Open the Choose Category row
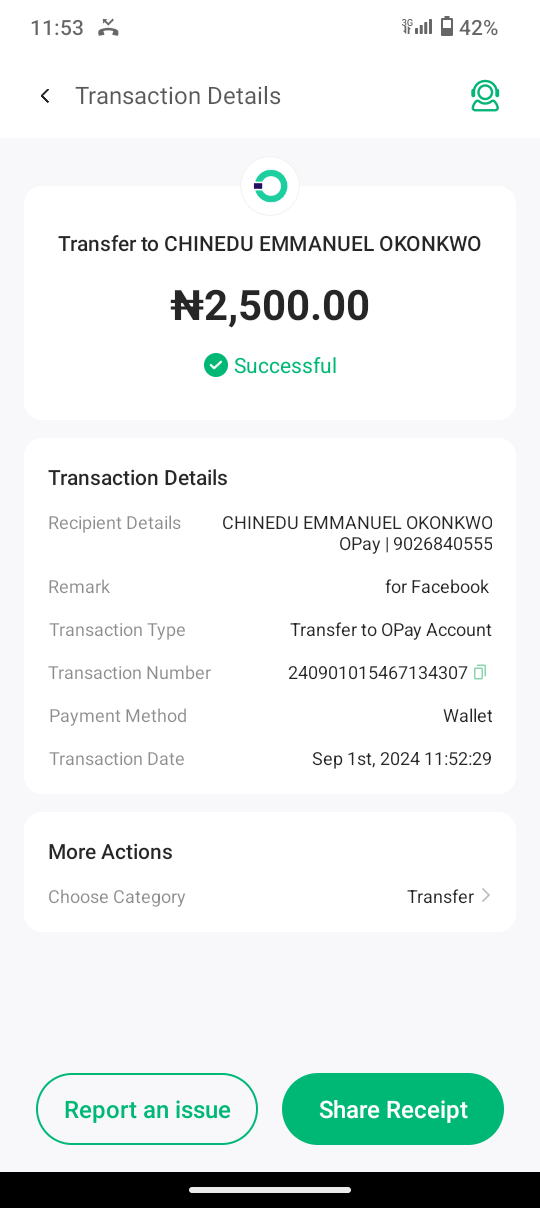Image resolution: width=540 pixels, height=1208 pixels. tap(270, 897)
